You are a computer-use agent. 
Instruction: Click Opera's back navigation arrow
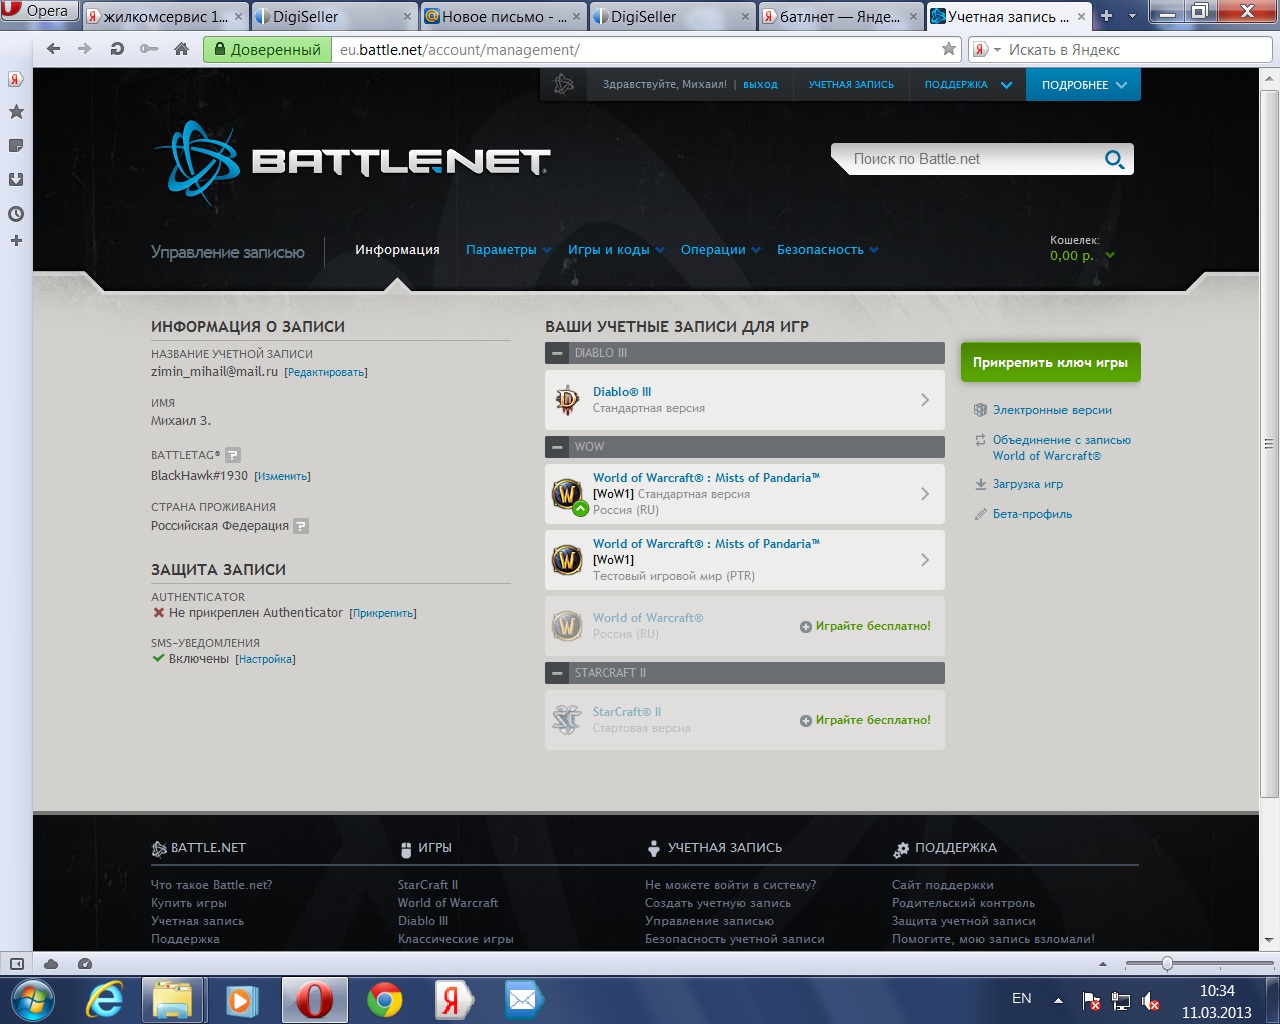(53, 49)
